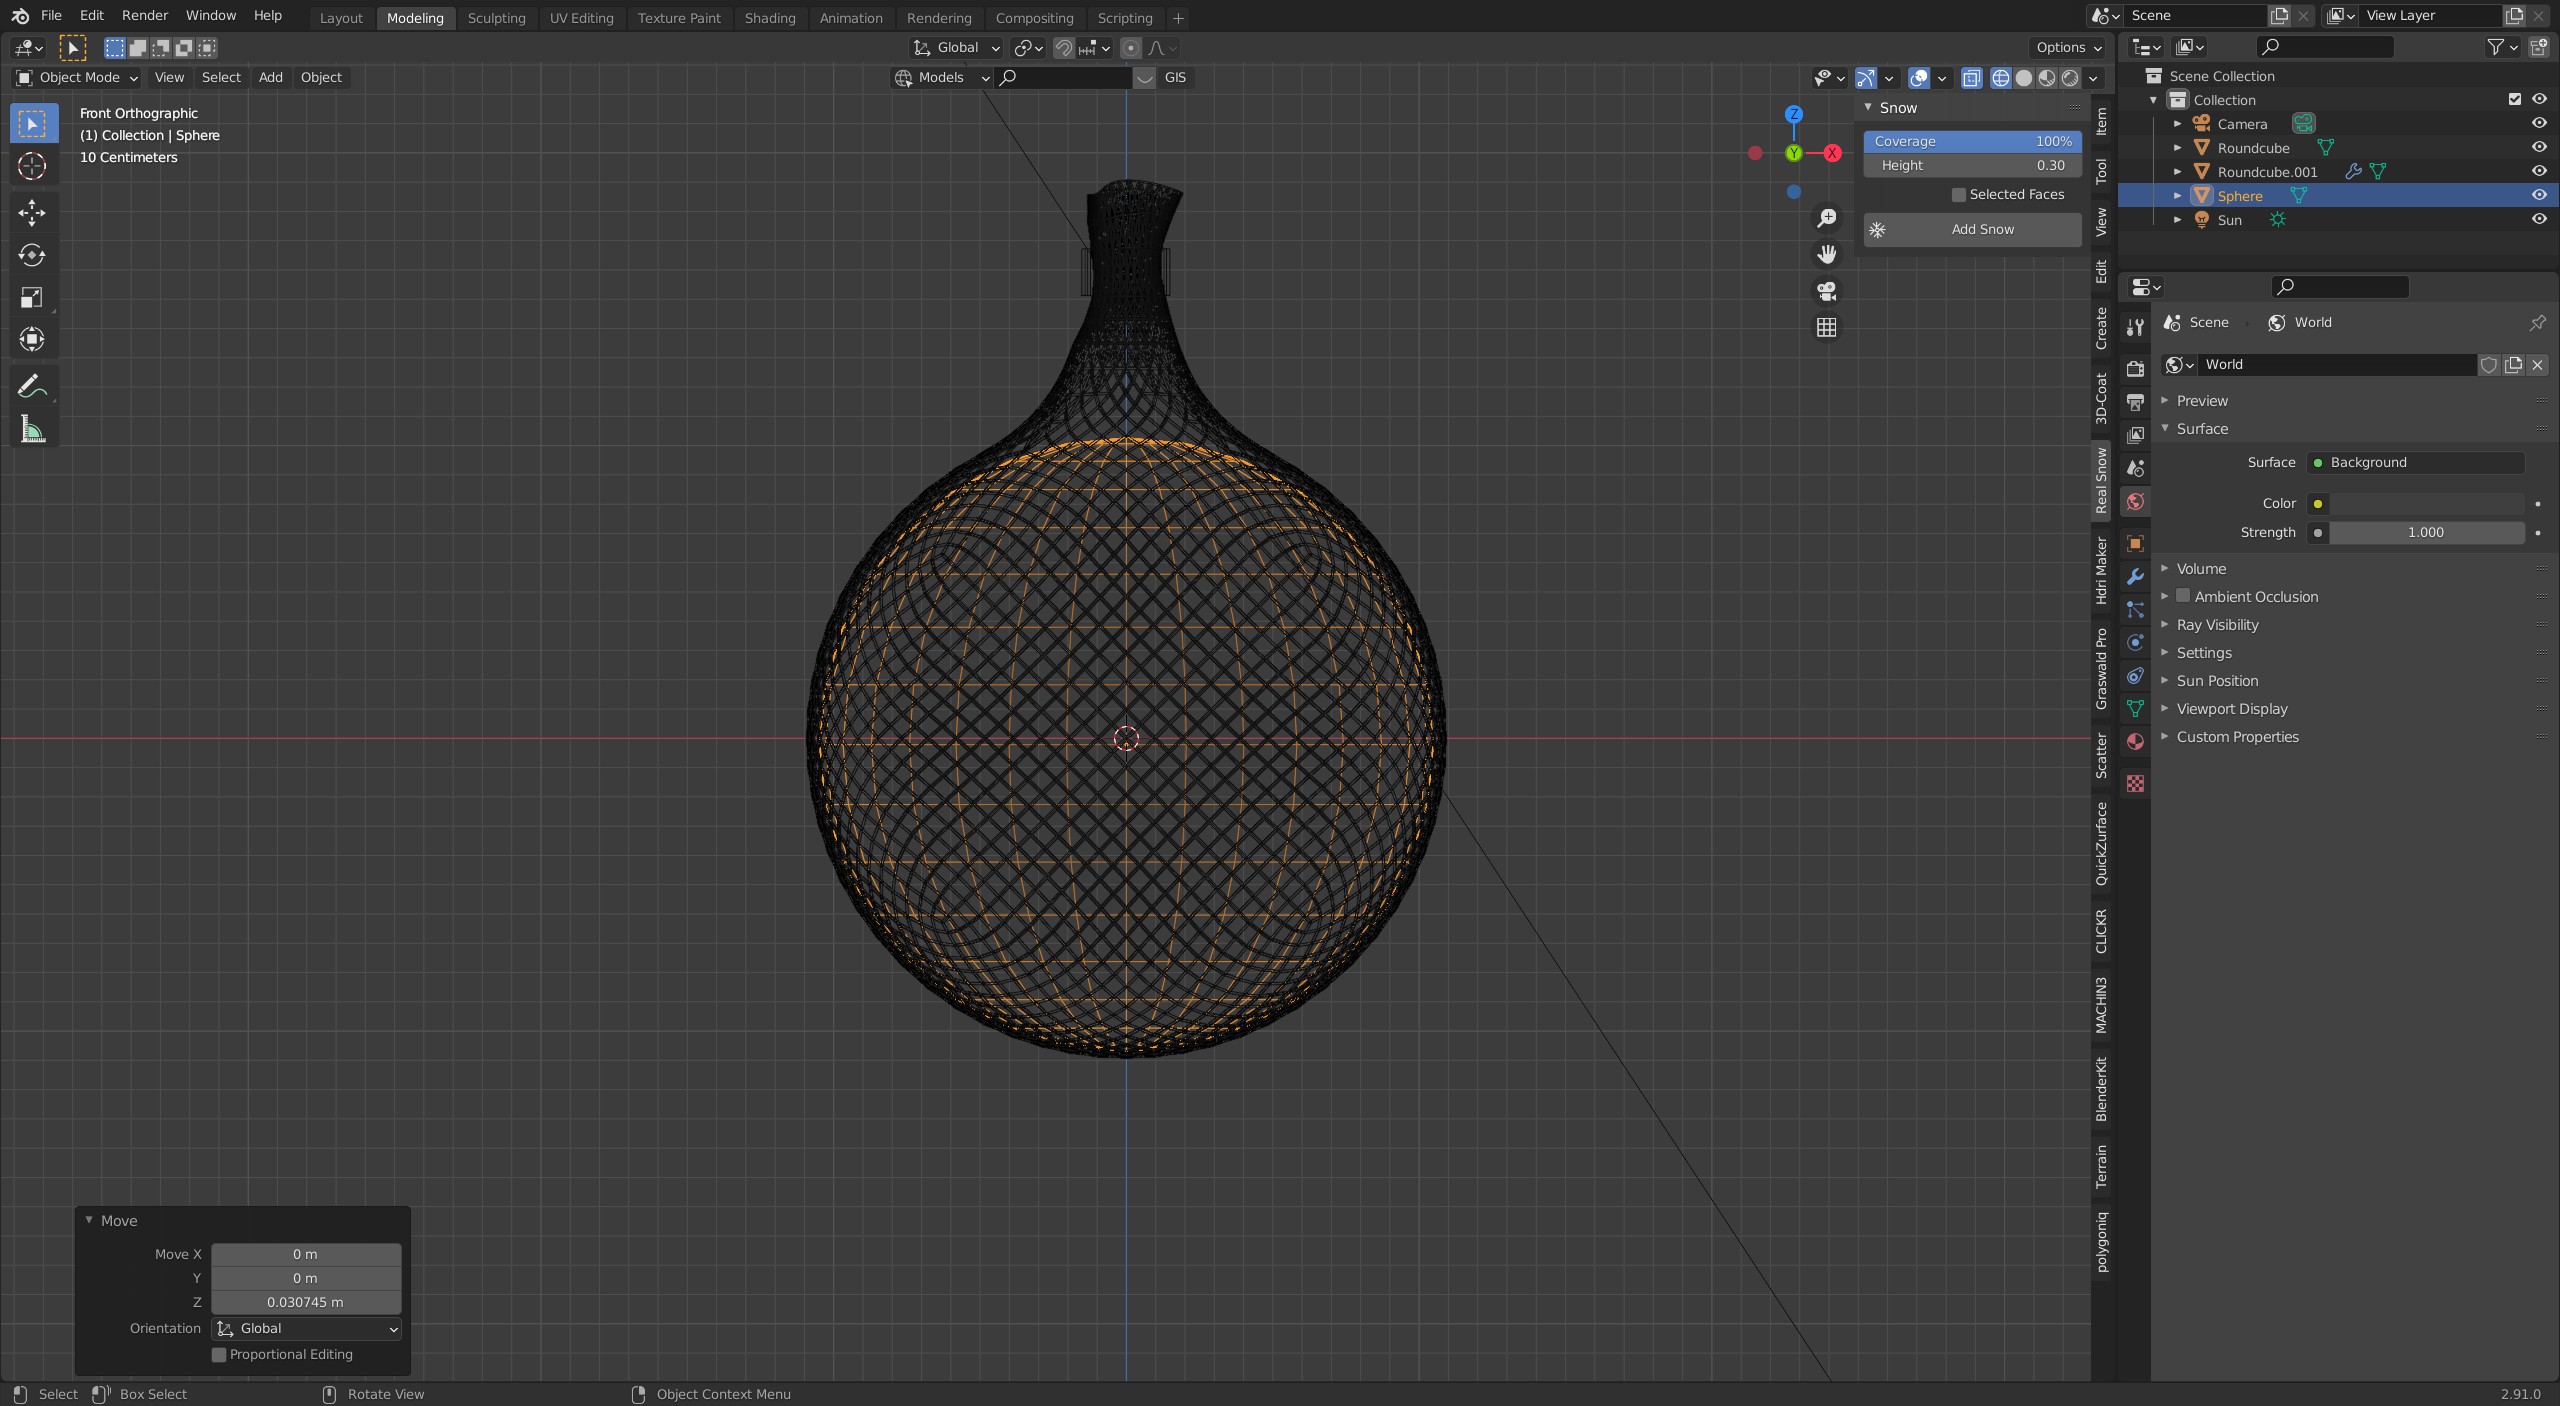Toggle camera view icon in viewport
This screenshot has height=1406, width=2560.
(1826, 291)
